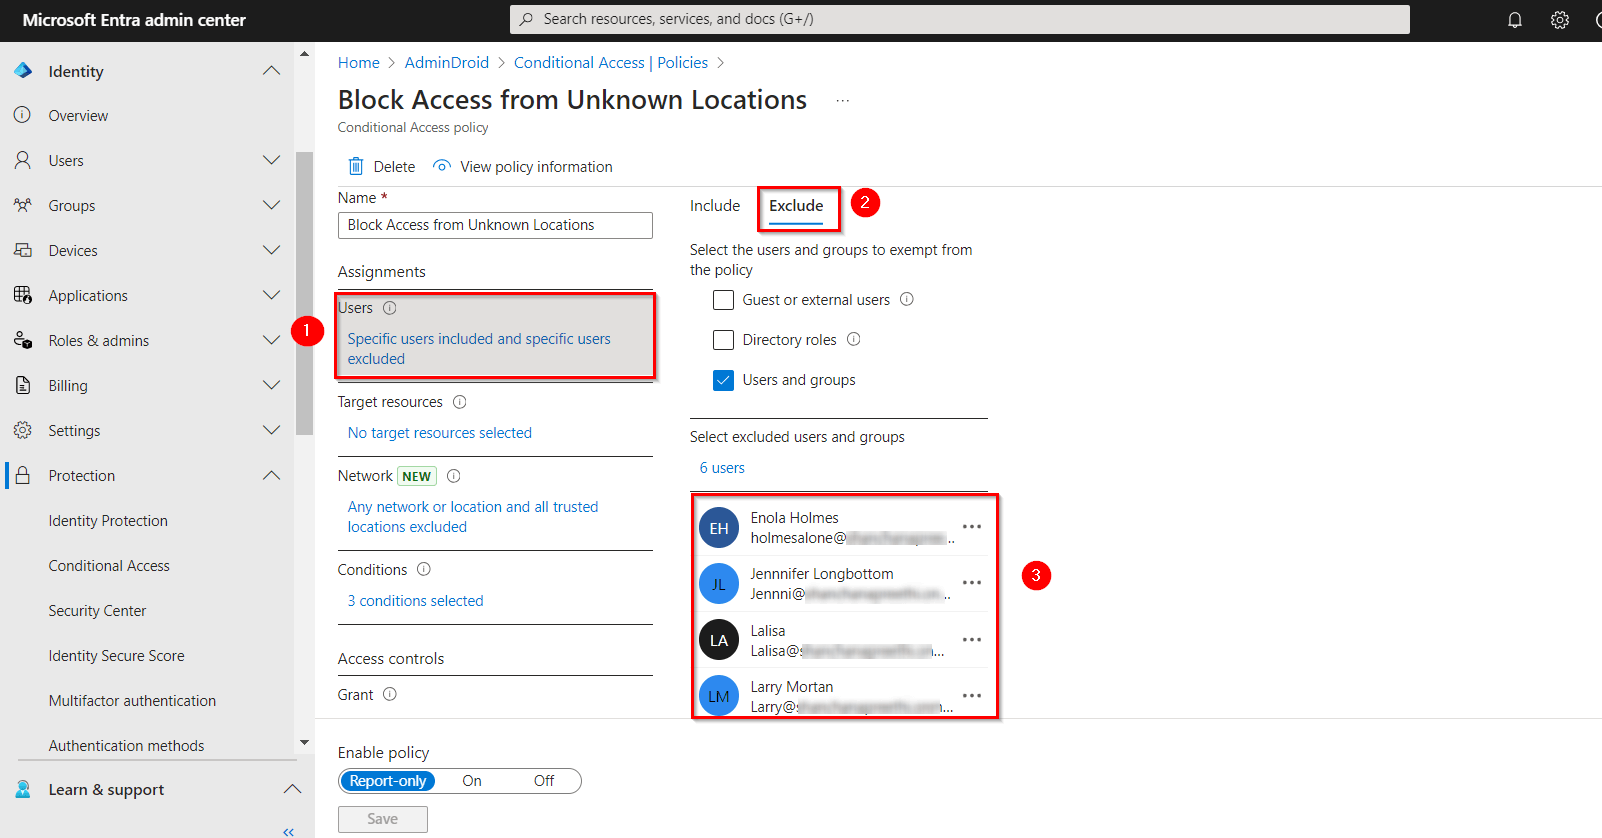Click info icon beside Conditions
Viewport: 1602px width, 838px height.
pyautogui.click(x=424, y=569)
